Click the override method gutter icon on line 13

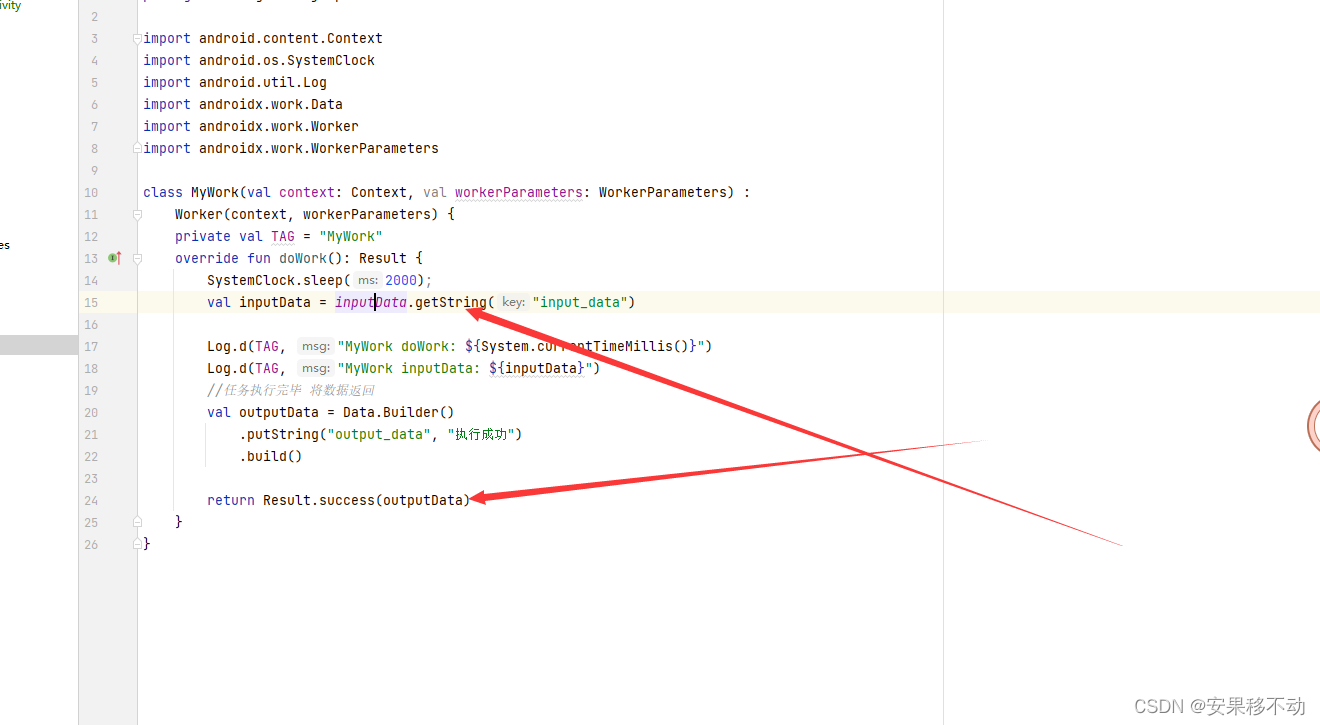click(x=114, y=257)
